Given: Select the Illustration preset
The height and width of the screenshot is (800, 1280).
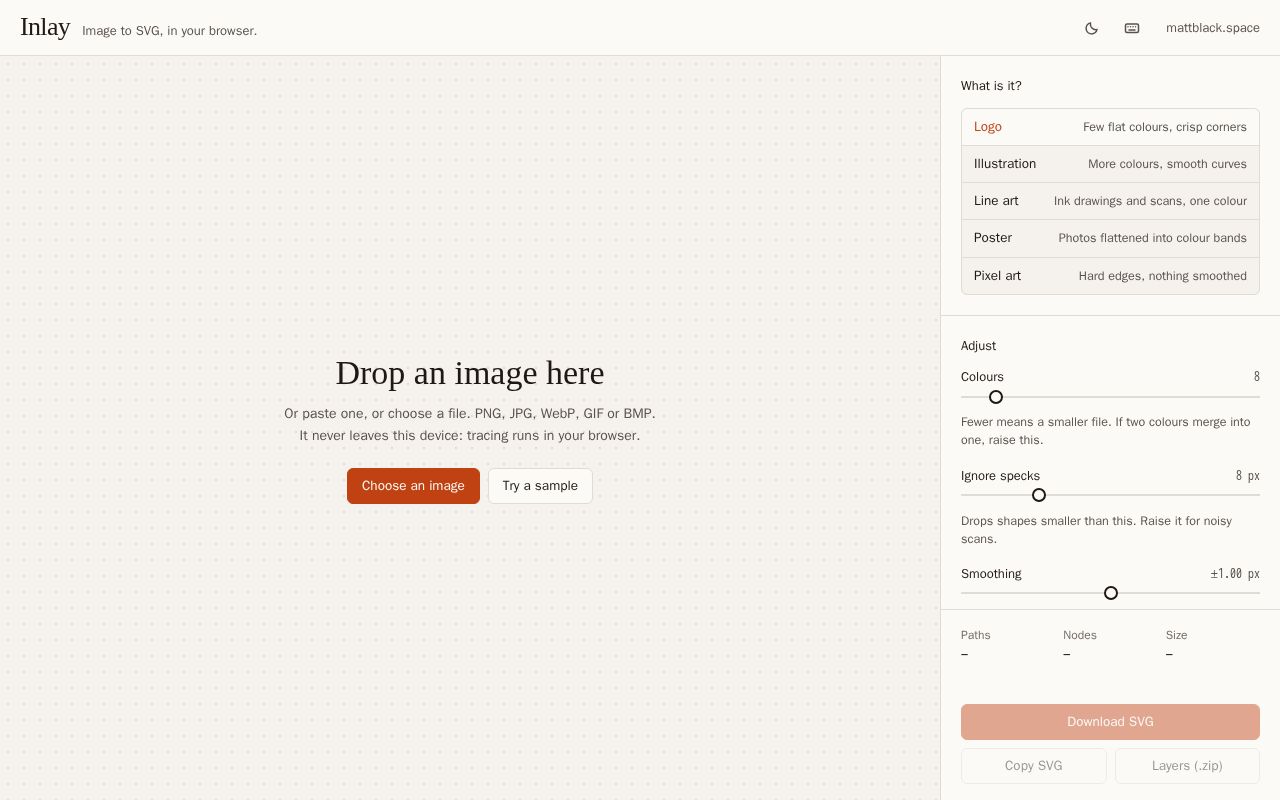Looking at the screenshot, I should [1110, 164].
